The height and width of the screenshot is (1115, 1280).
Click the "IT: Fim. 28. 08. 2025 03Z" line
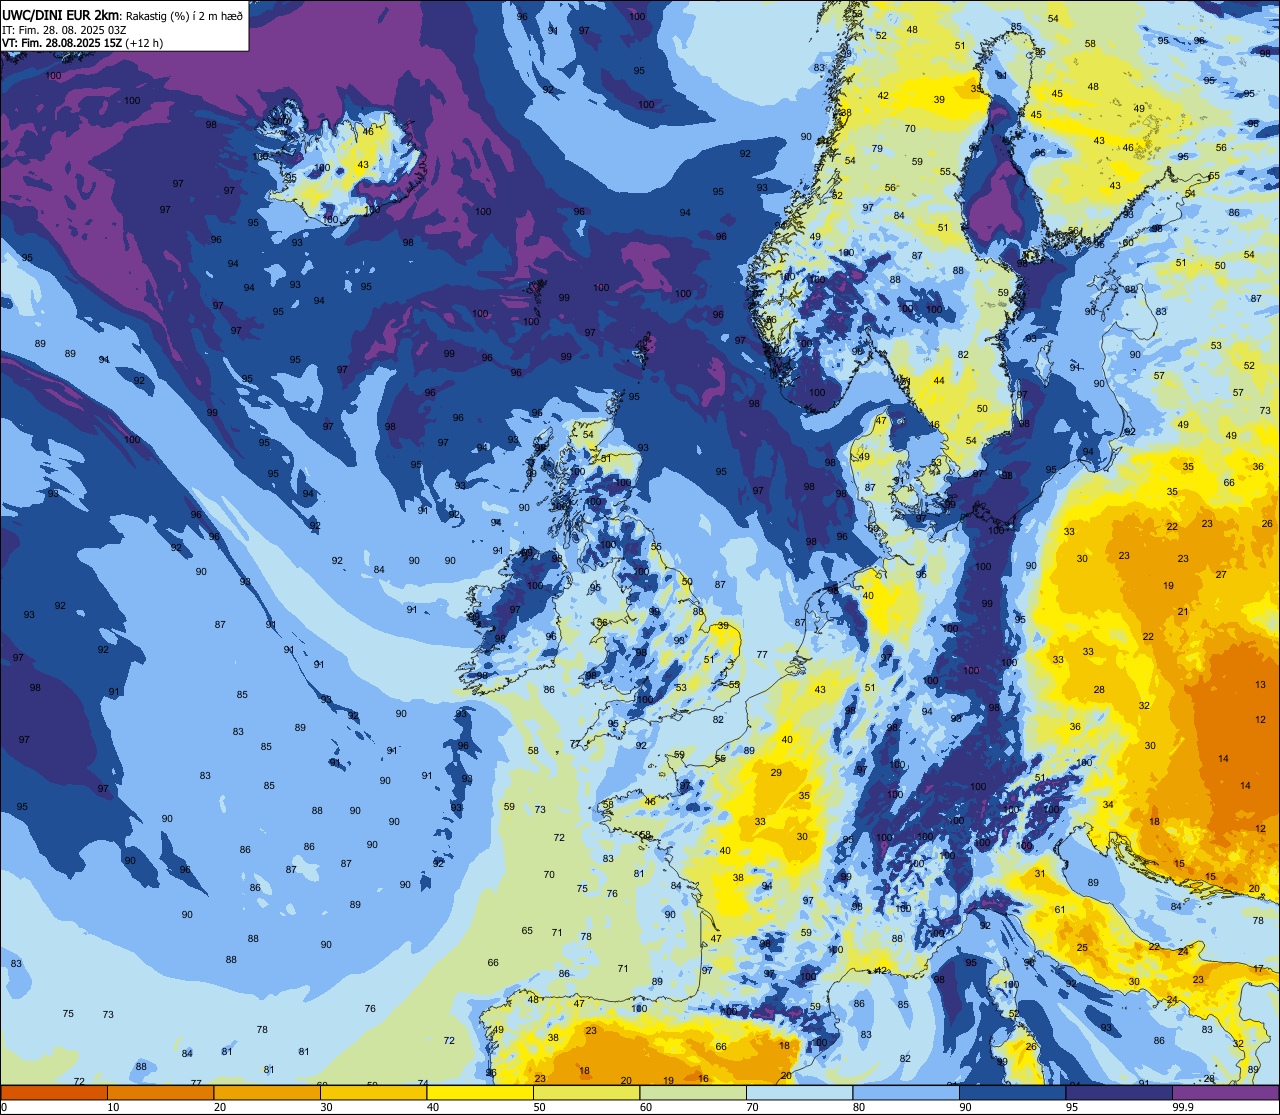click(x=62, y=29)
